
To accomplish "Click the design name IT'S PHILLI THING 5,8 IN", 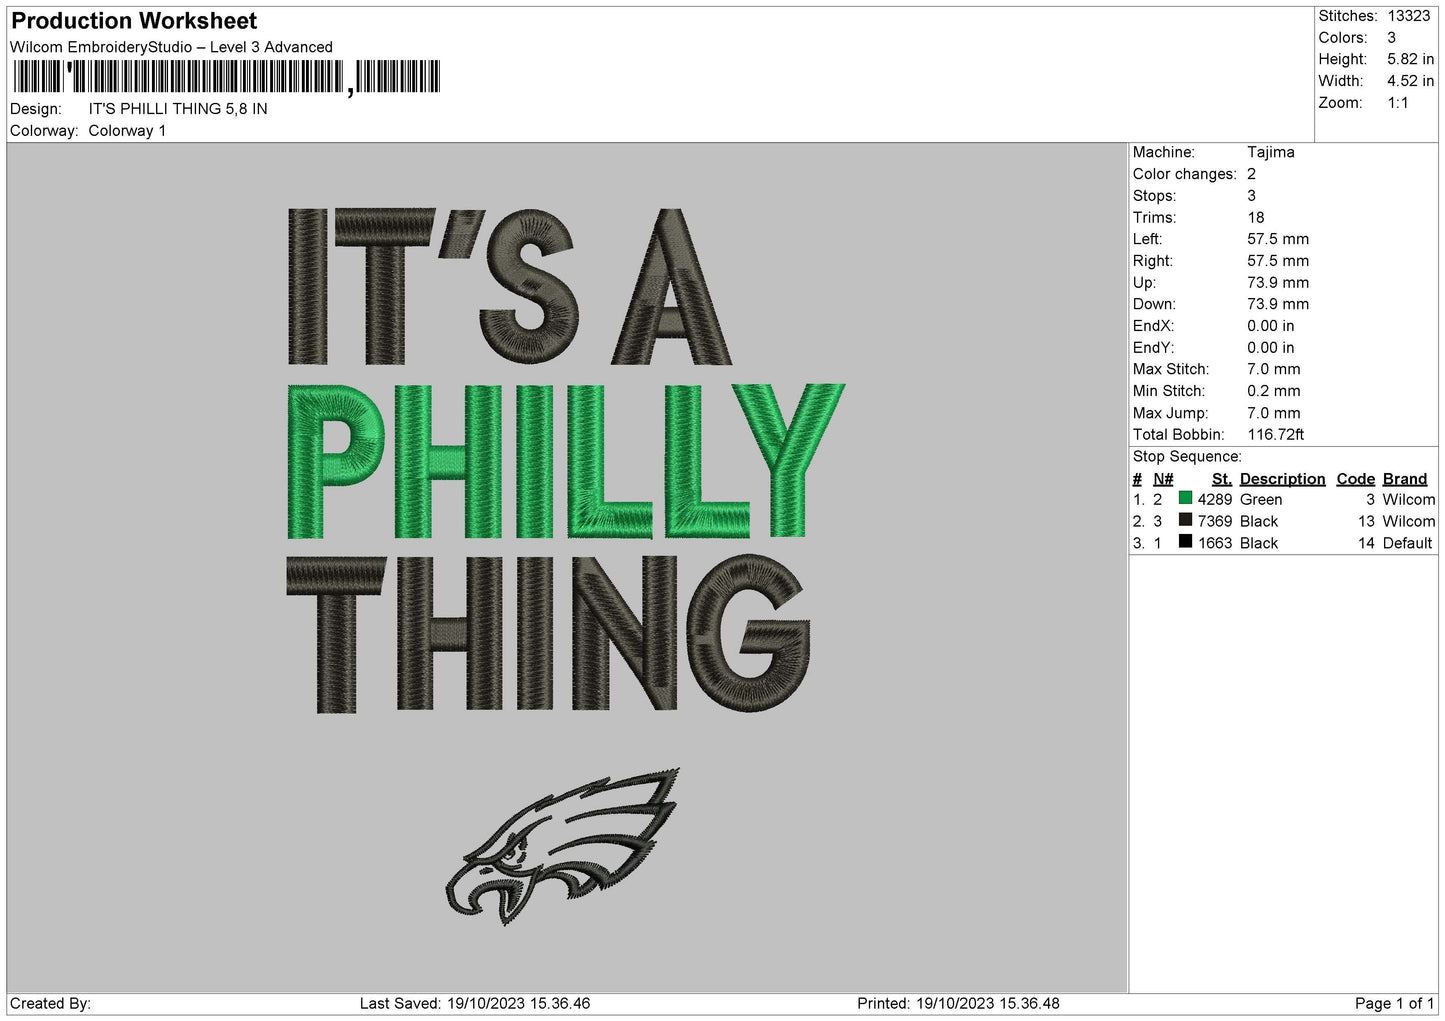I will (x=178, y=109).
